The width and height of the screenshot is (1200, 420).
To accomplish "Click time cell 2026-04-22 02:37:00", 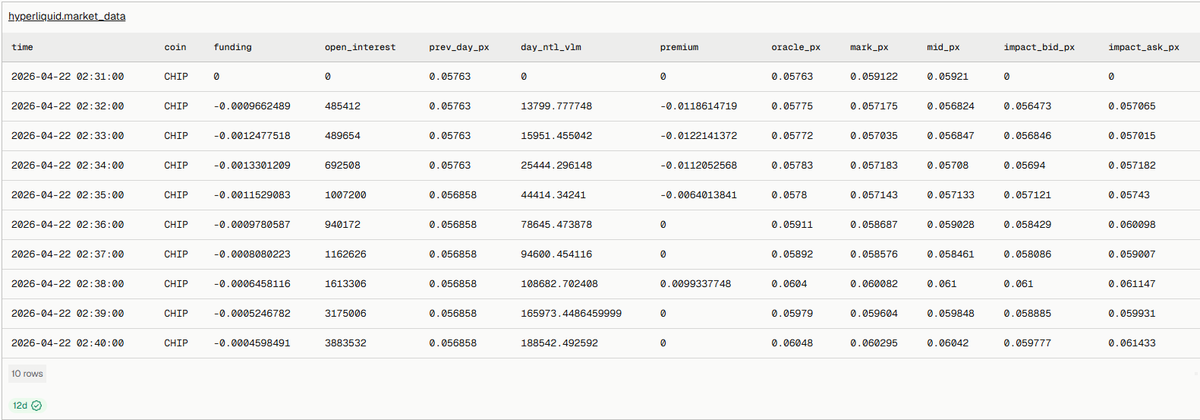I will pos(67,254).
